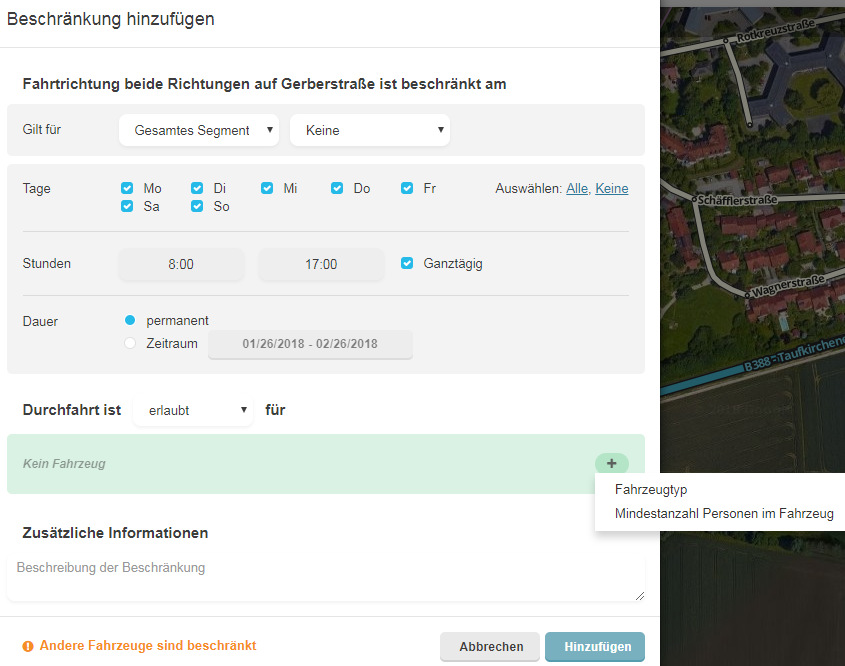845x666 pixels.
Task: Click the Andere Fahrzeuge sind beschränkt notice
Action: [148, 646]
